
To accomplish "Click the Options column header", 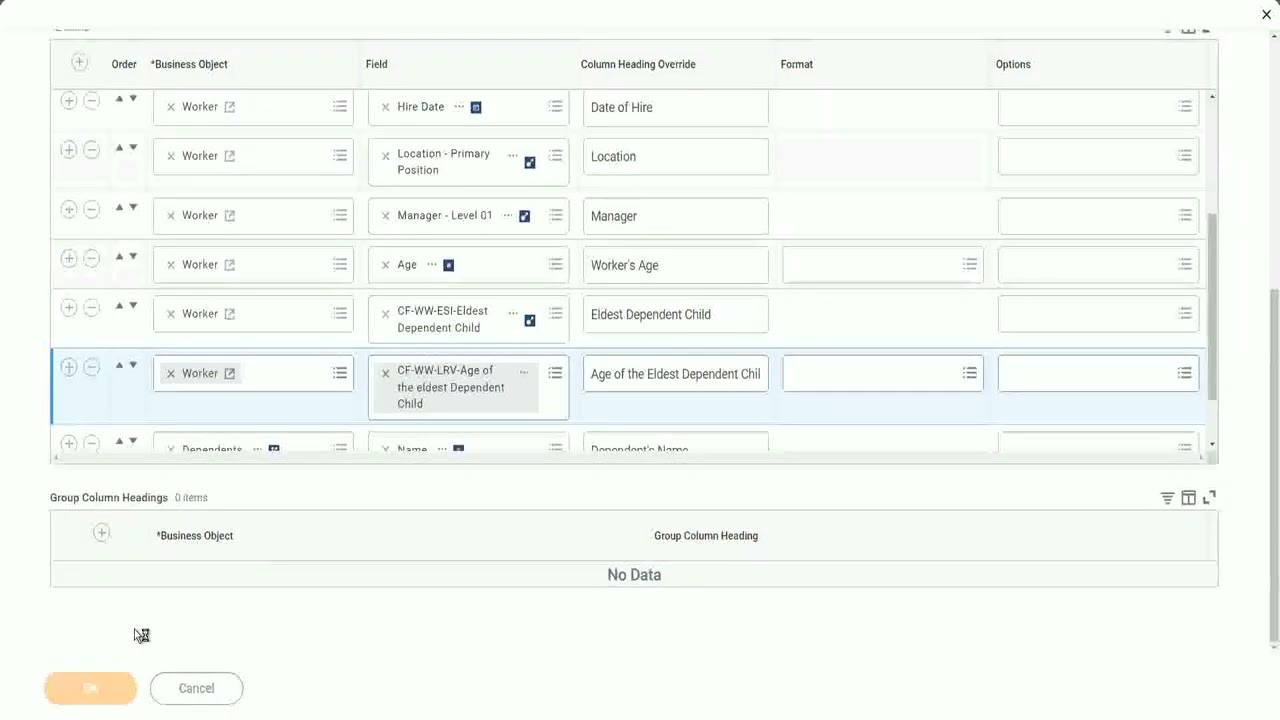I will [1013, 64].
